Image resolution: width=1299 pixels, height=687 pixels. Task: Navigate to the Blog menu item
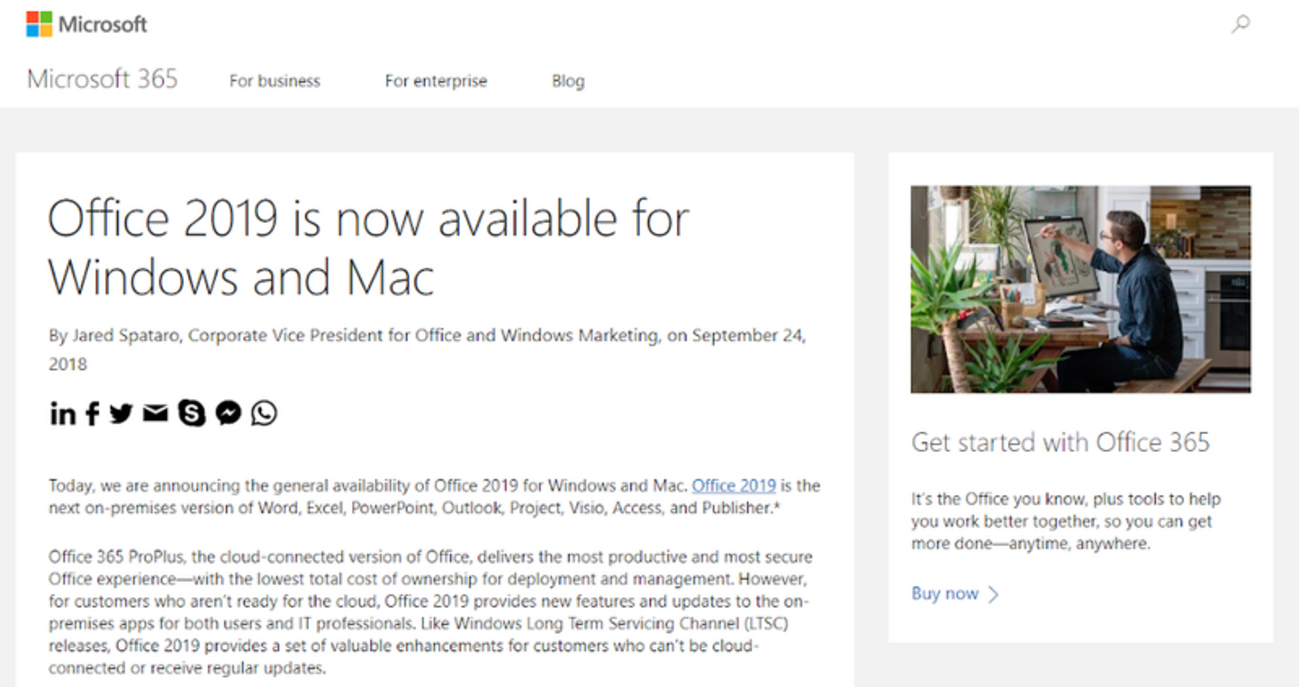click(568, 81)
